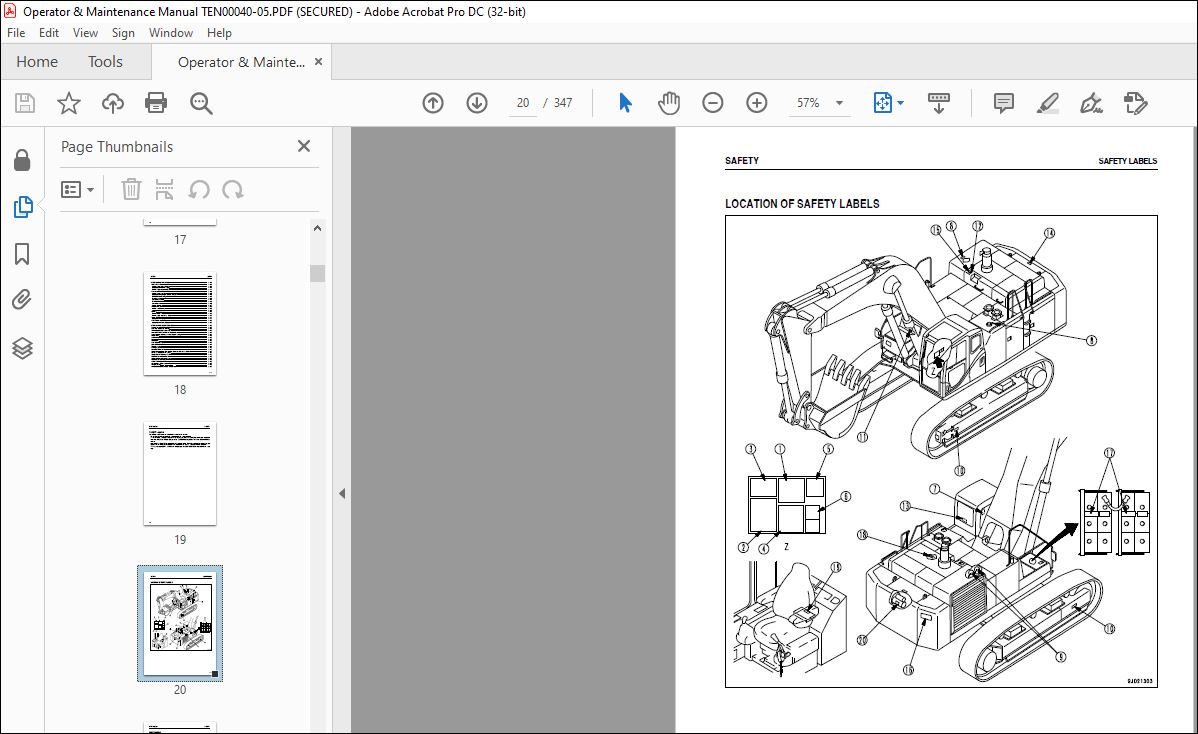Print the document using printer icon
The height and width of the screenshot is (734, 1198).
click(156, 103)
